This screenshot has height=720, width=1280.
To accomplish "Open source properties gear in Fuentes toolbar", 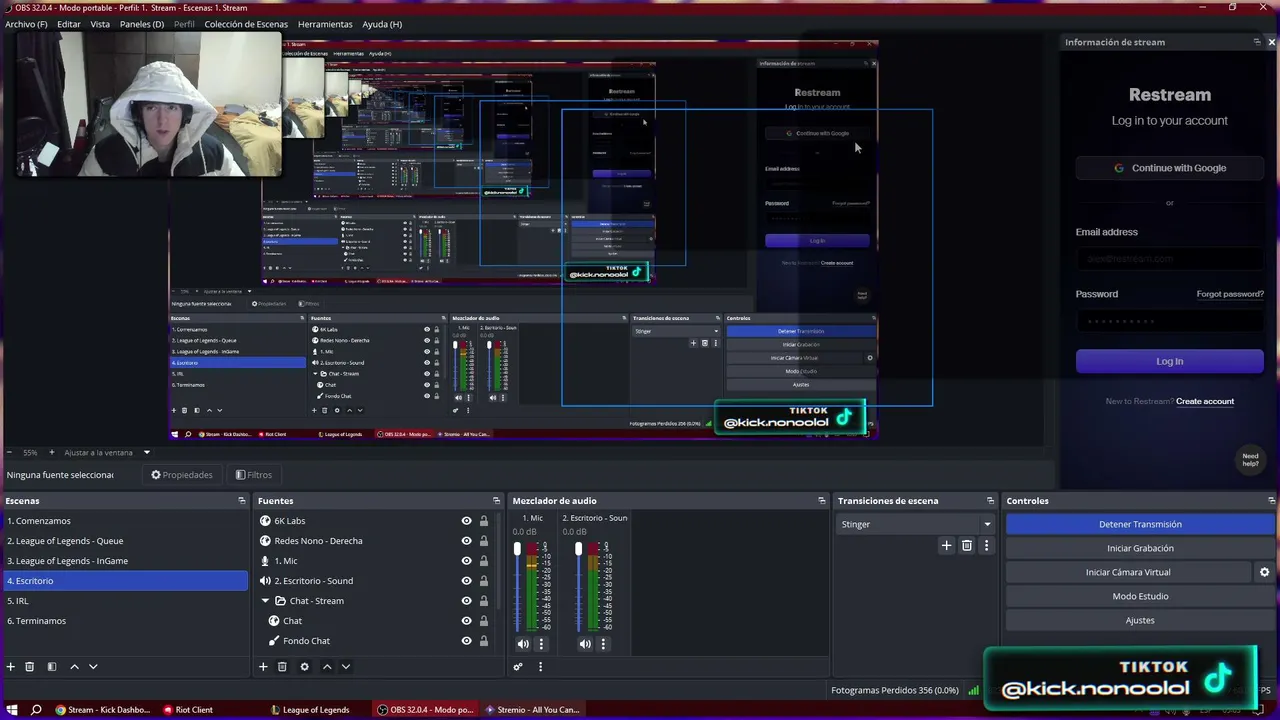I will tap(305, 667).
